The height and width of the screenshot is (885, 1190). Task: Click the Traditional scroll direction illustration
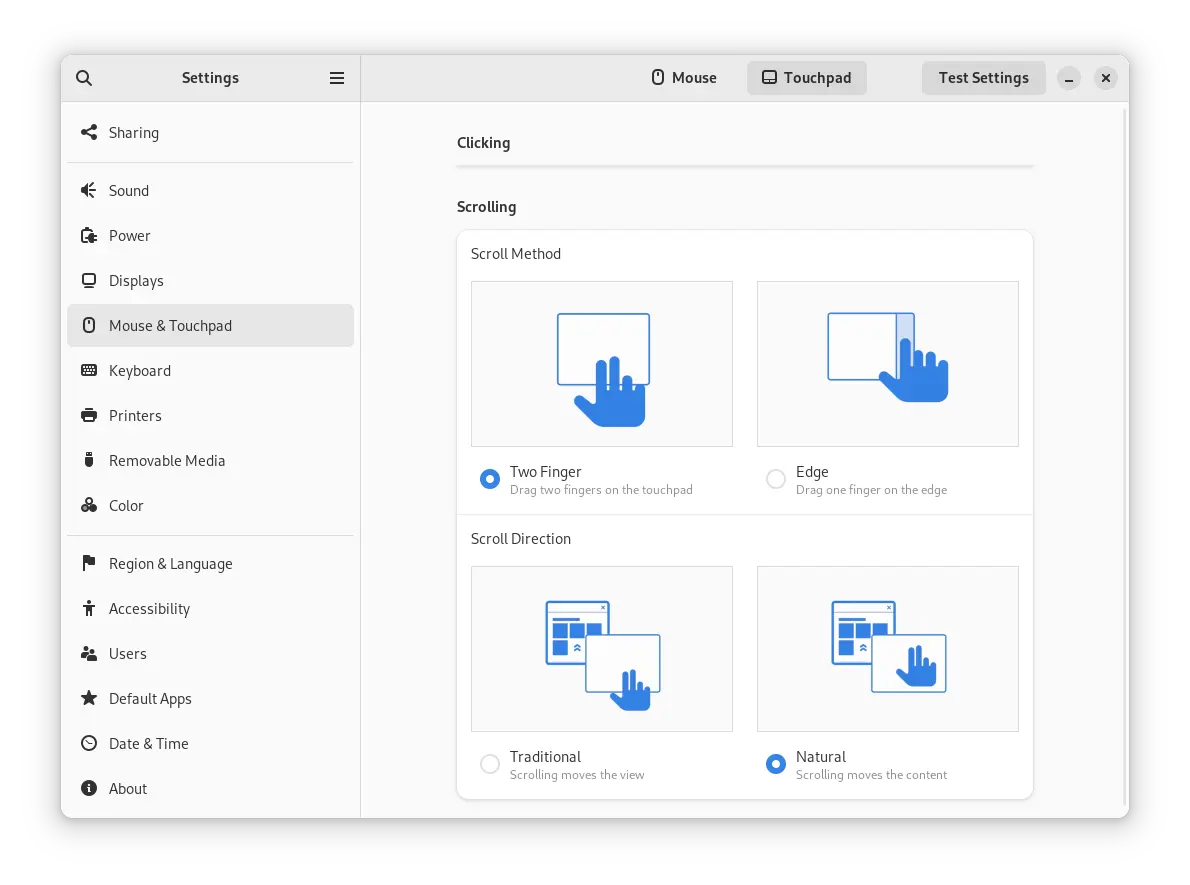(601, 648)
